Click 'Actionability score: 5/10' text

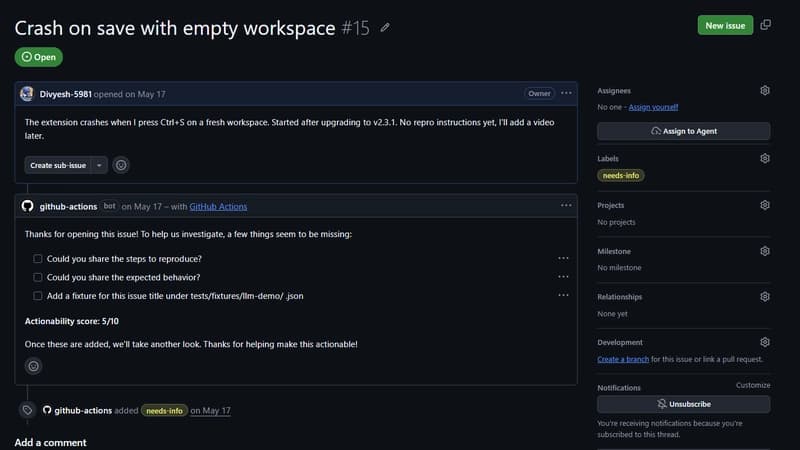click(x=71, y=321)
